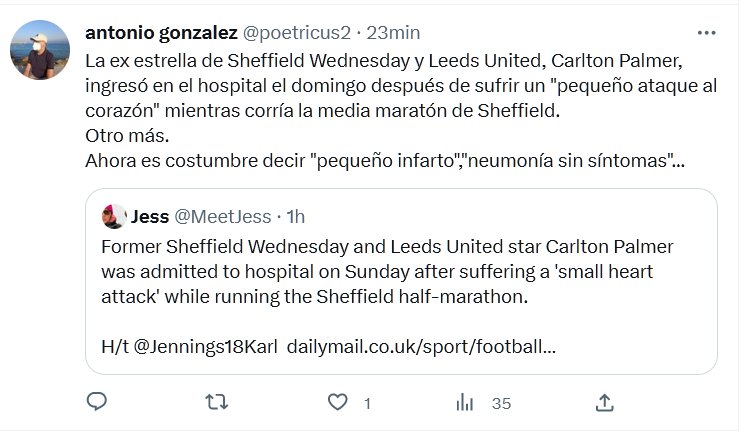Open the tweet analytics bar chart icon

tap(465, 402)
